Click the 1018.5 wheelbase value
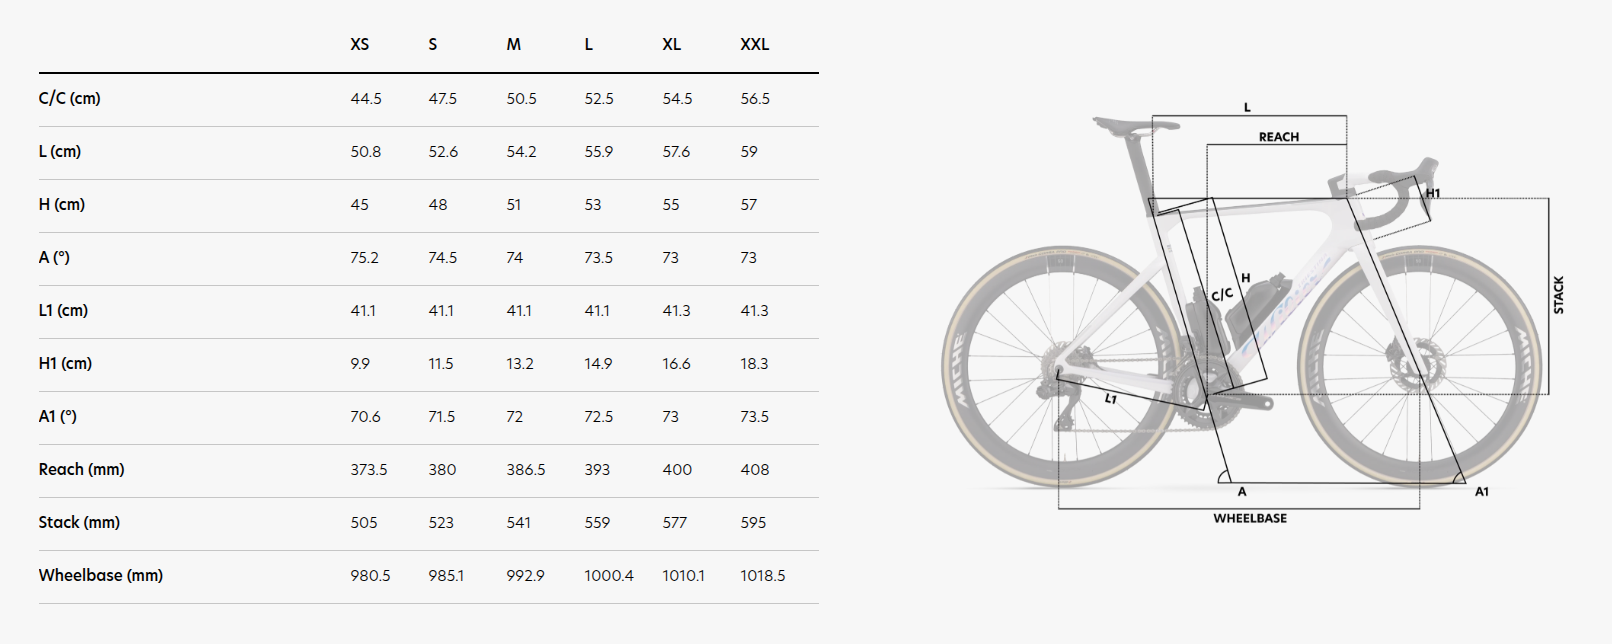Image resolution: width=1612 pixels, height=644 pixels. (763, 575)
